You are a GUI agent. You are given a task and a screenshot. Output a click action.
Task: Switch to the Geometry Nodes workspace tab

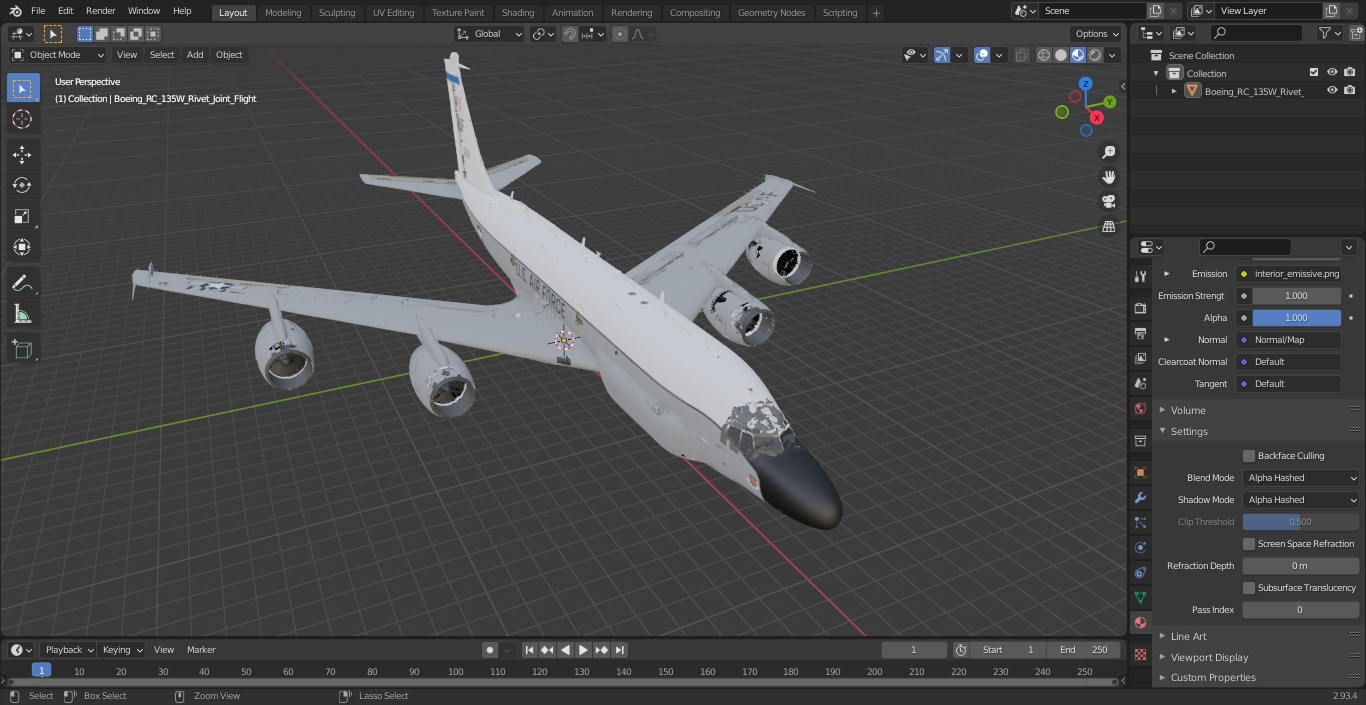(x=771, y=12)
